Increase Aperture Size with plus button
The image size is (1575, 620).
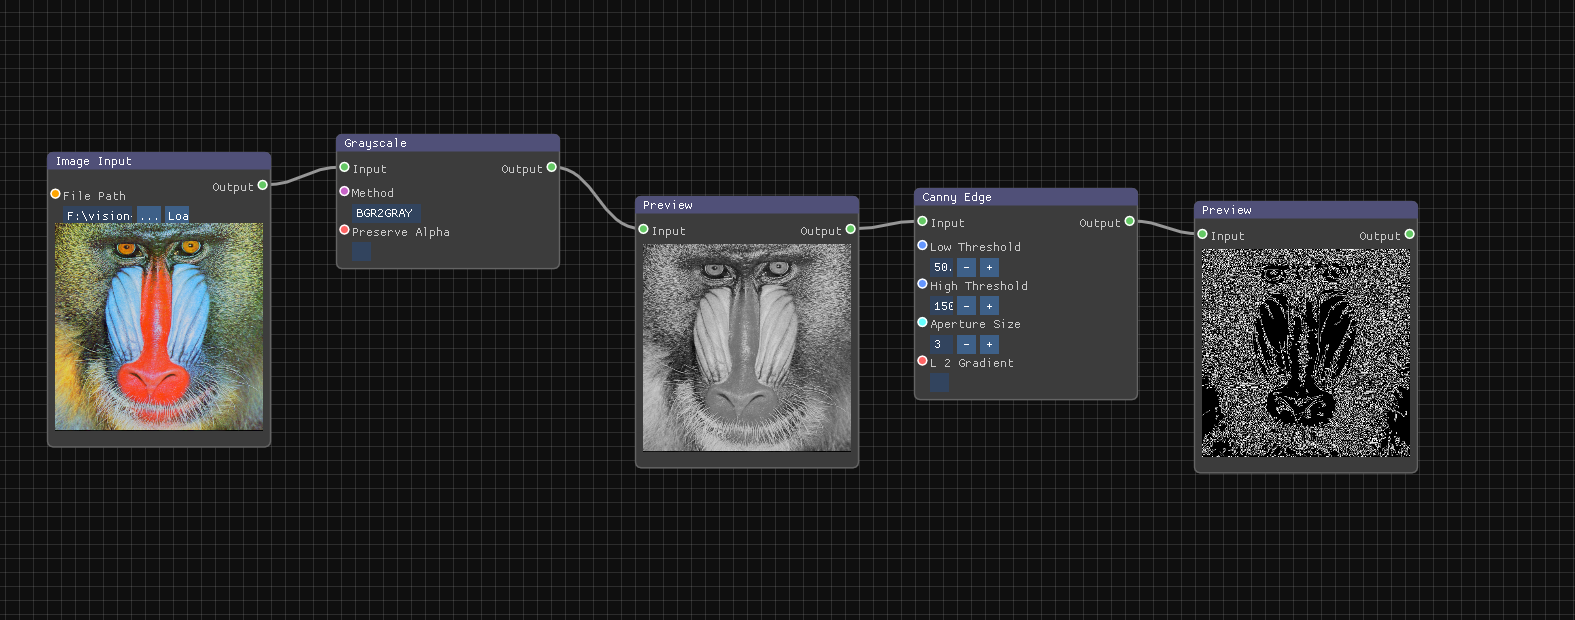point(989,344)
